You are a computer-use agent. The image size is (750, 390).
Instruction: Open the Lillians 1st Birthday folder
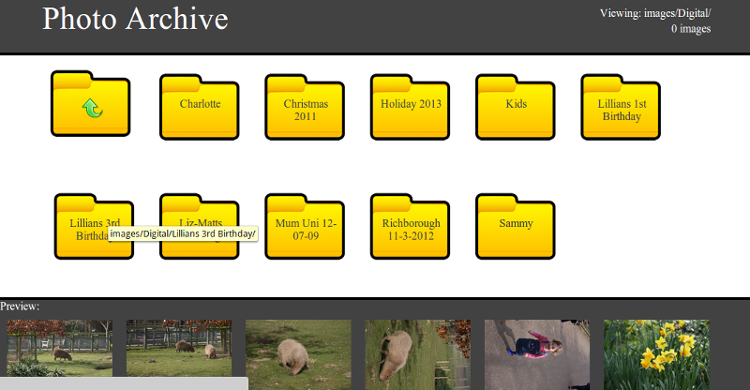(x=621, y=107)
